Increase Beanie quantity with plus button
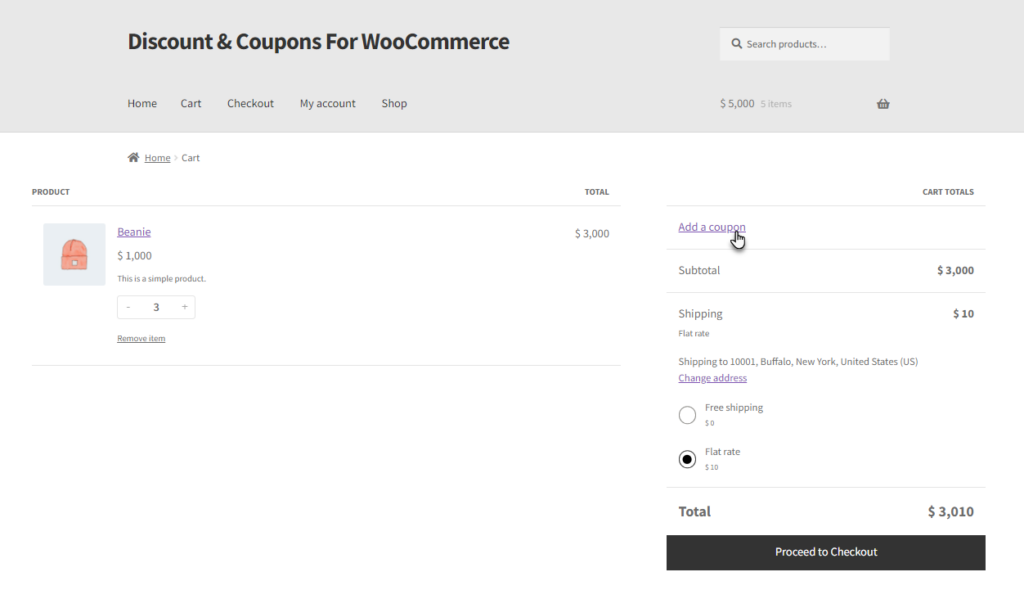This screenshot has width=1024, height=590. tap(185, 307)
